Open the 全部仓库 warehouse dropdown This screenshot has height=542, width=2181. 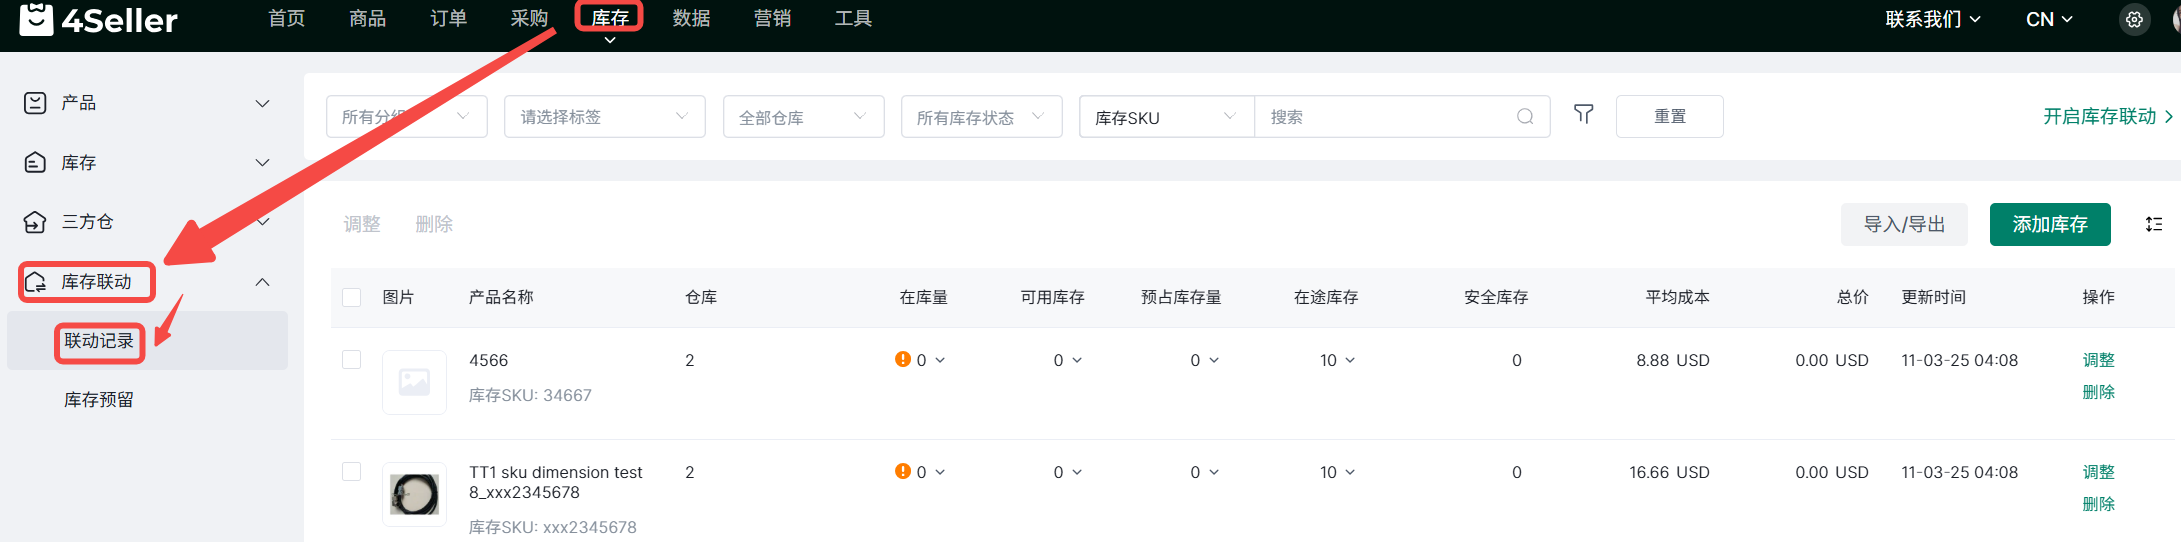tap(803, 117)
